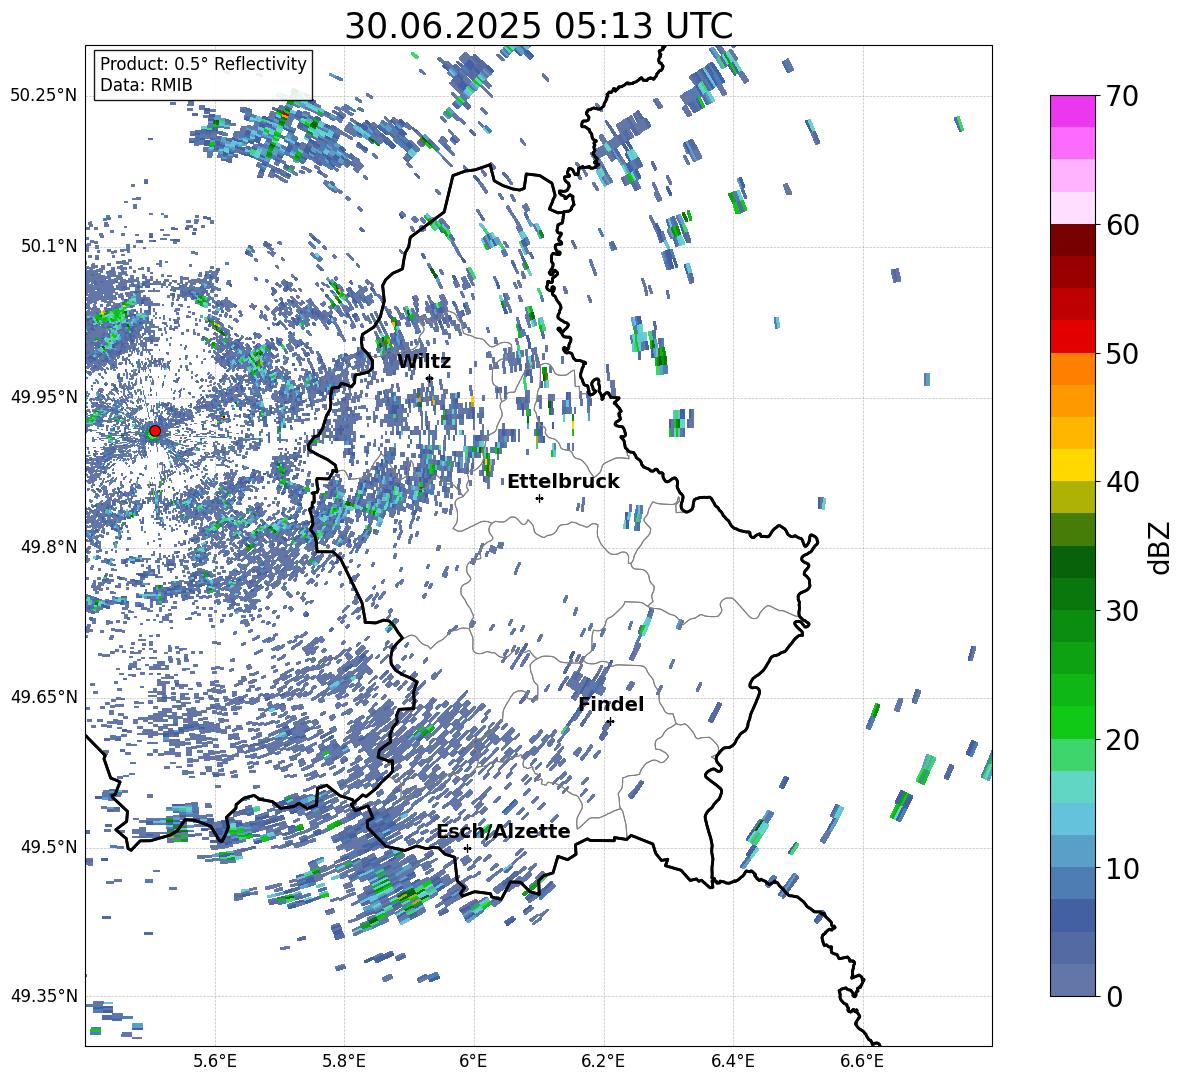Click the 0 tick on colorbar
The image size is (1184, 1081).
click(x=1114, y=996)
